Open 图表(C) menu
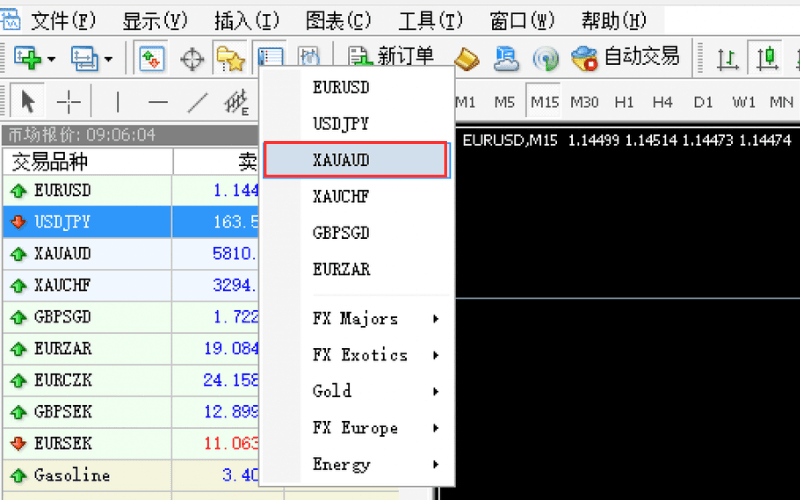Image resolution: width=800 pixels, height=500 pixels. tap(338, 21)
